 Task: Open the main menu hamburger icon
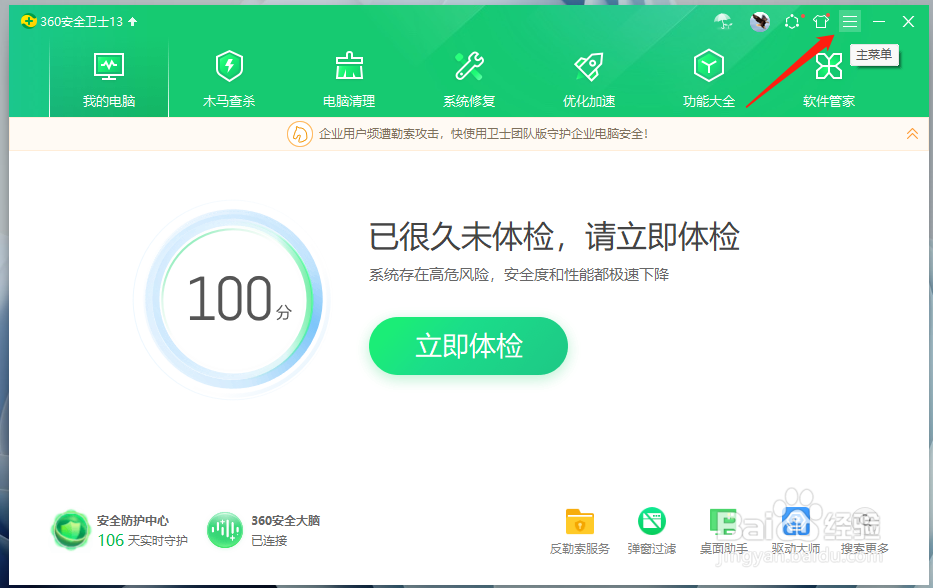(850, 22)
